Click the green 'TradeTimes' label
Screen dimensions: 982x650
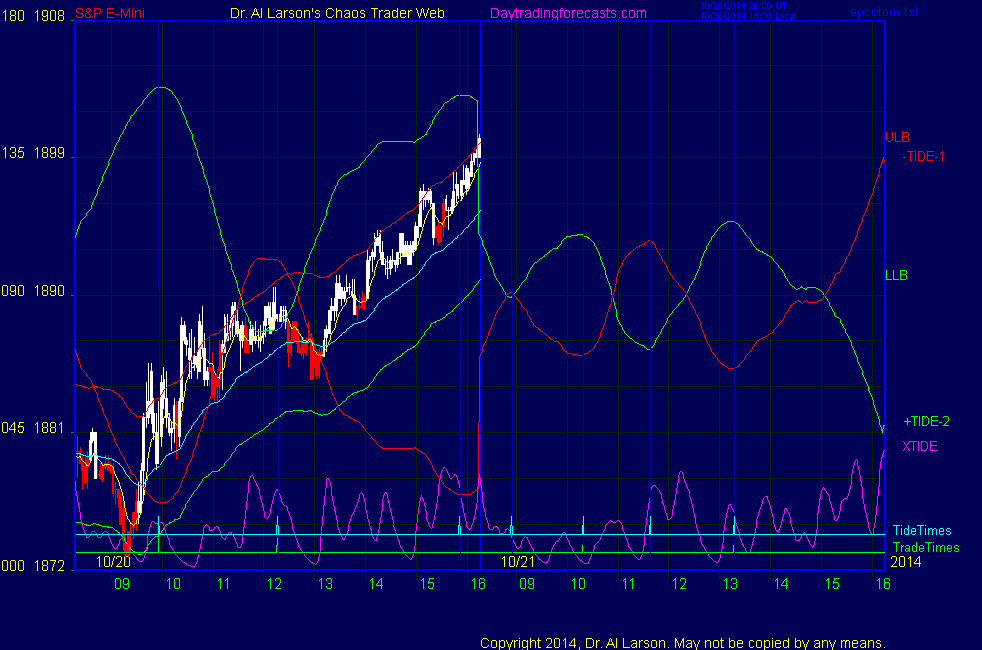coord(926,547)
